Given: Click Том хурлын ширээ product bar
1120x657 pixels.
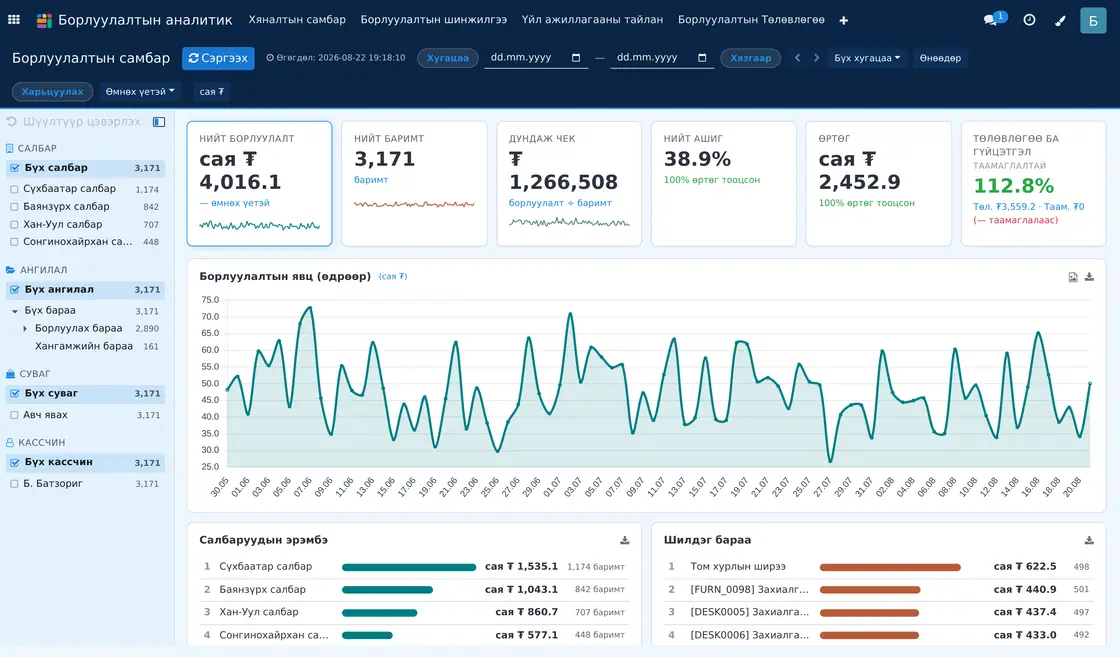Looking at the screenshot, I should point(890,567).
